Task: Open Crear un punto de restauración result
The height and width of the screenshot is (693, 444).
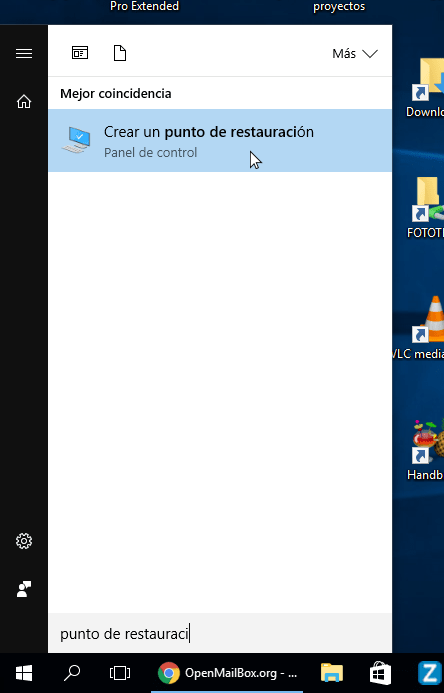Action: tap(220, 141)
